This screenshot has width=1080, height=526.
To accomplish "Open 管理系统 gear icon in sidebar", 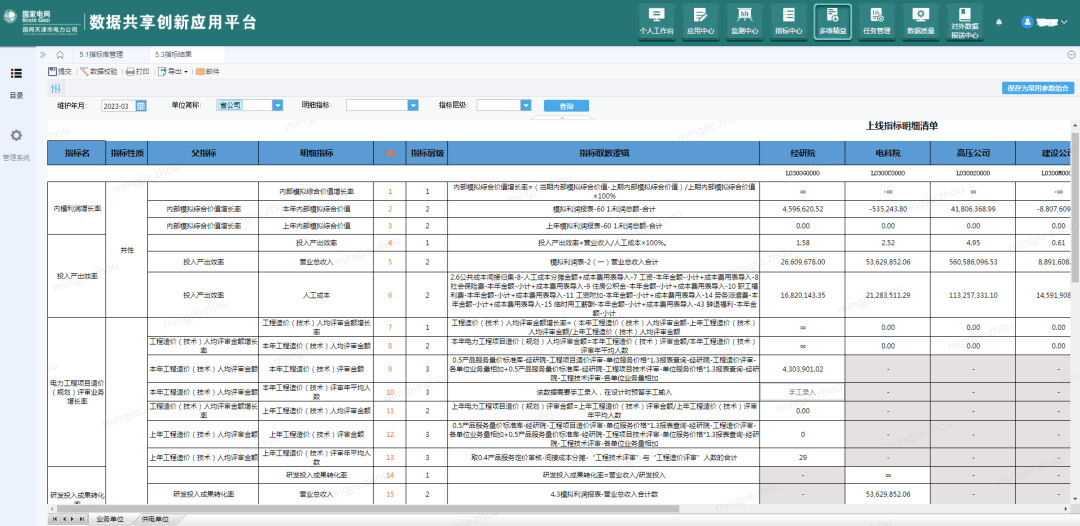I will click(x=17, y=136).
